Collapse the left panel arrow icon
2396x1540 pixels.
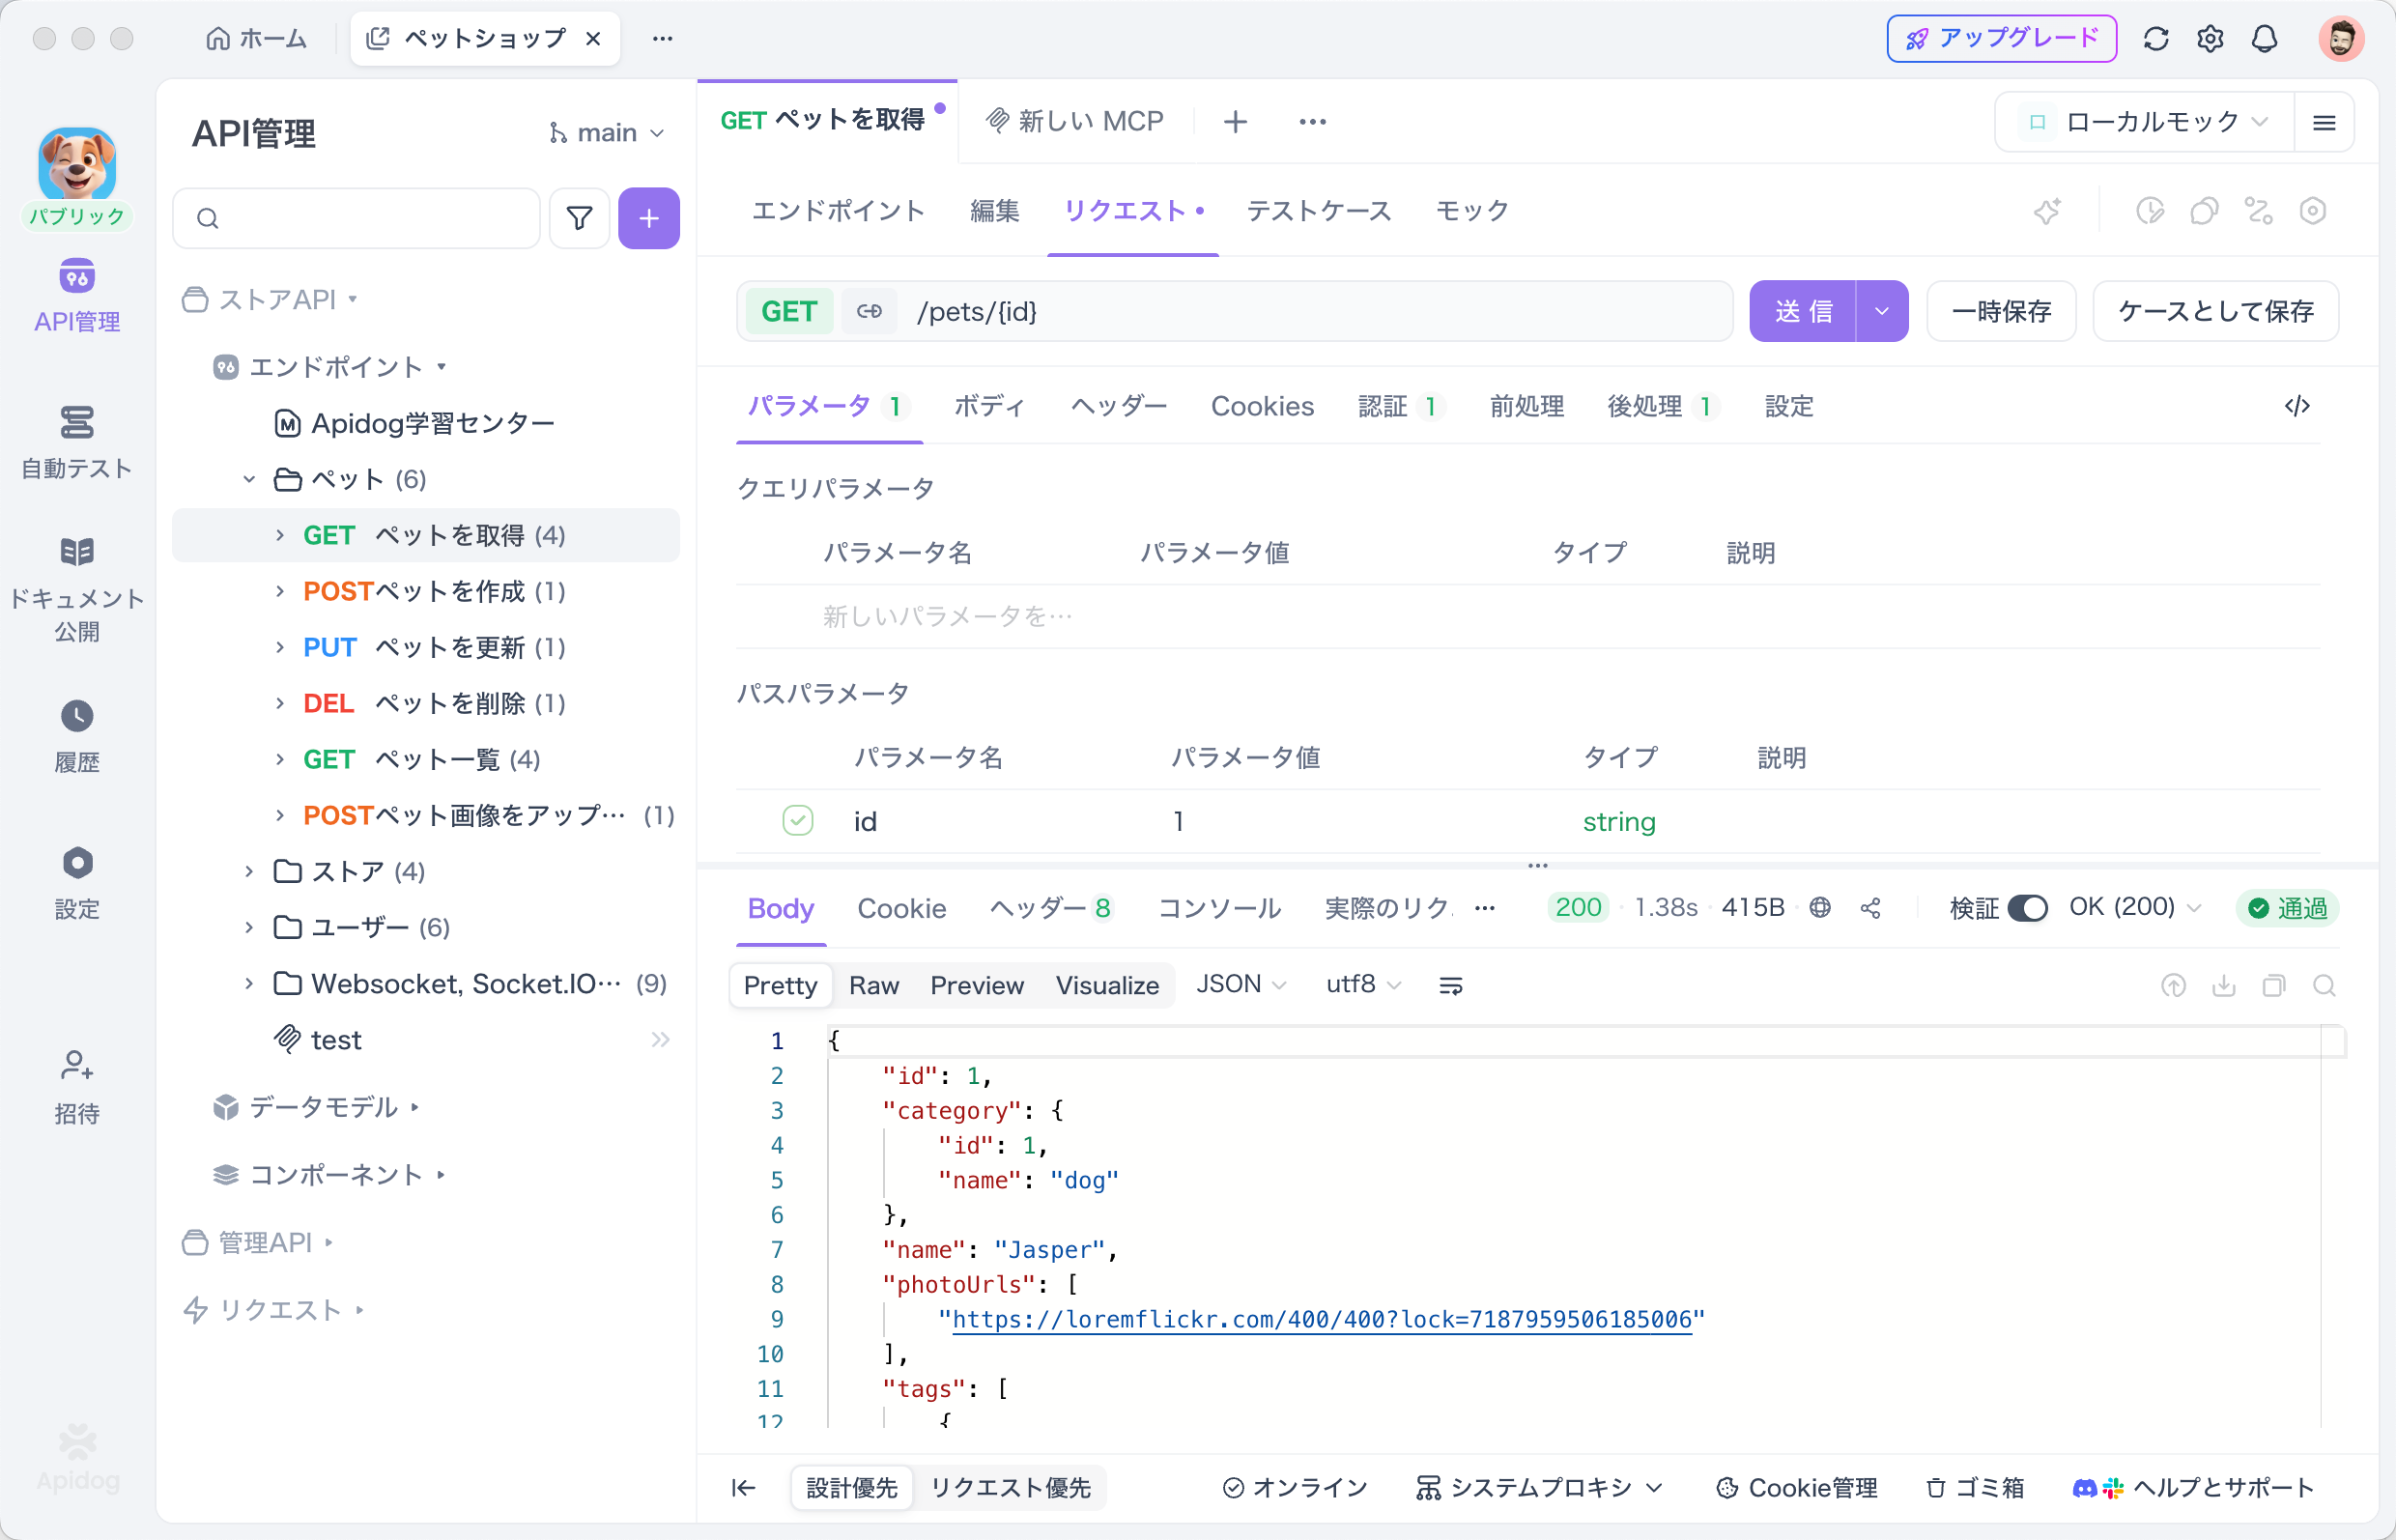pyautogui.click(x=743, y=1488)
